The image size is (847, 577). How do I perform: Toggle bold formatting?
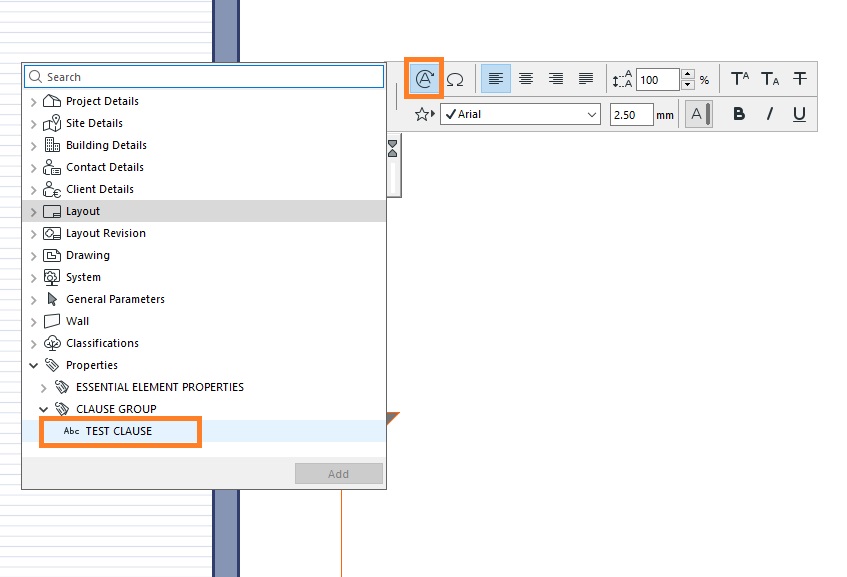coord(739,114)
